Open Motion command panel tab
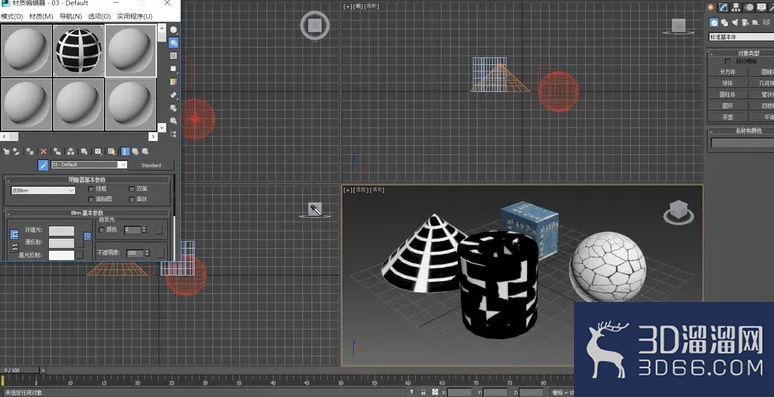The width and height of the screenshot is (774, 397). pyautogui.click(x=749, y=7)
